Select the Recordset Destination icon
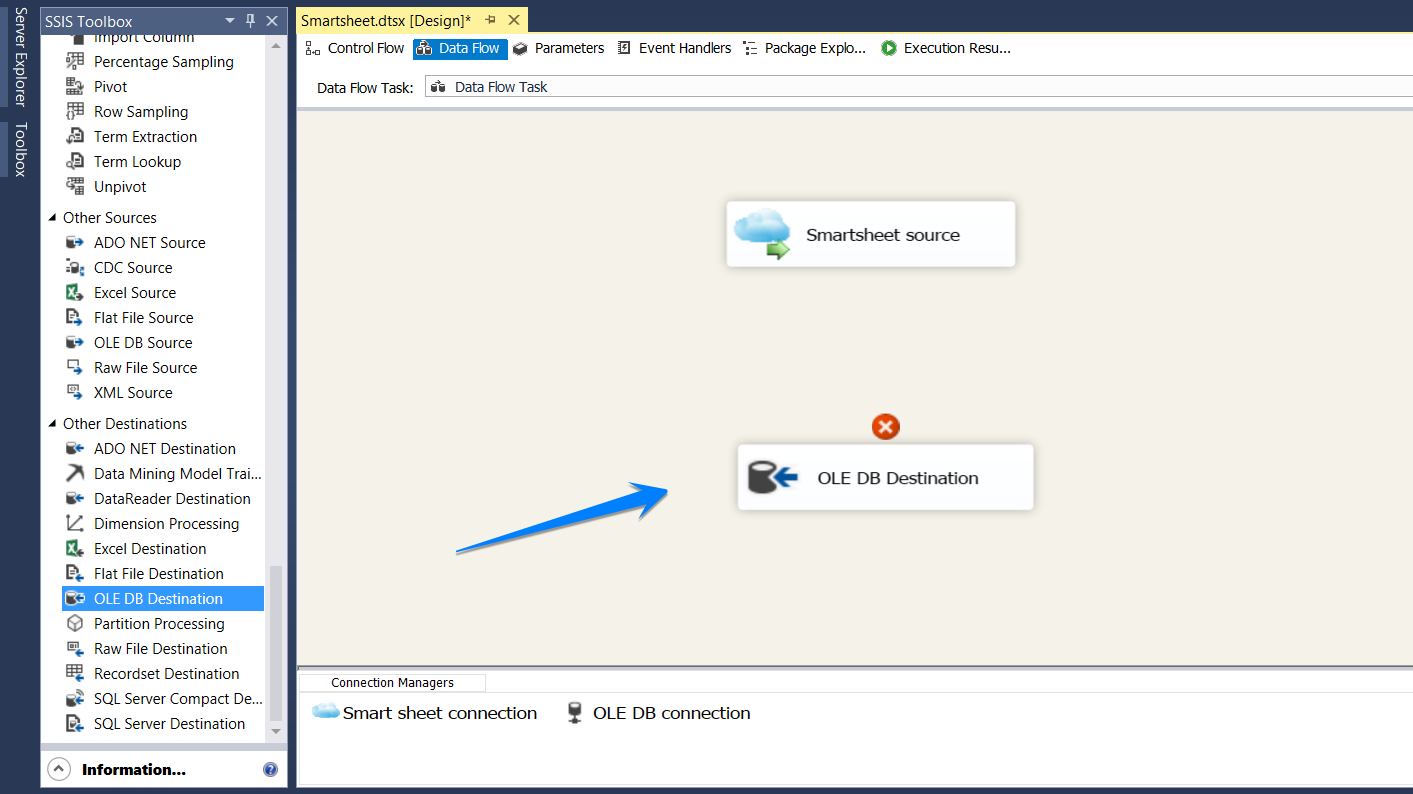1413x794 pixels. [x=75, y=673]
